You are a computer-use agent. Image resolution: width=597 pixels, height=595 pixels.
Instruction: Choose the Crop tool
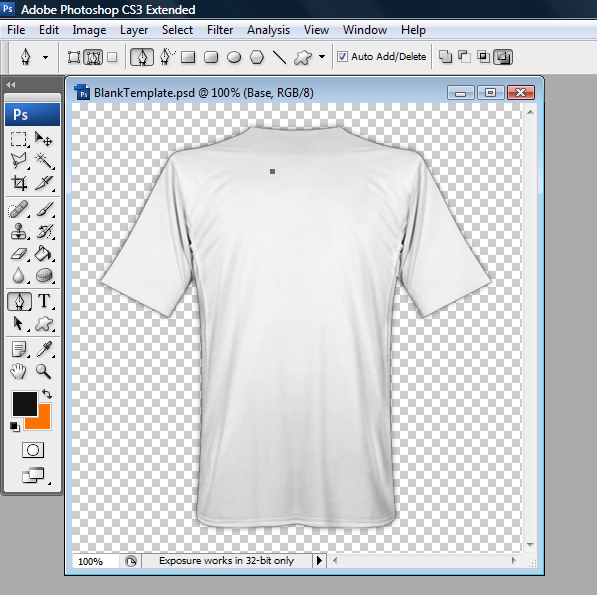(19, 183)
